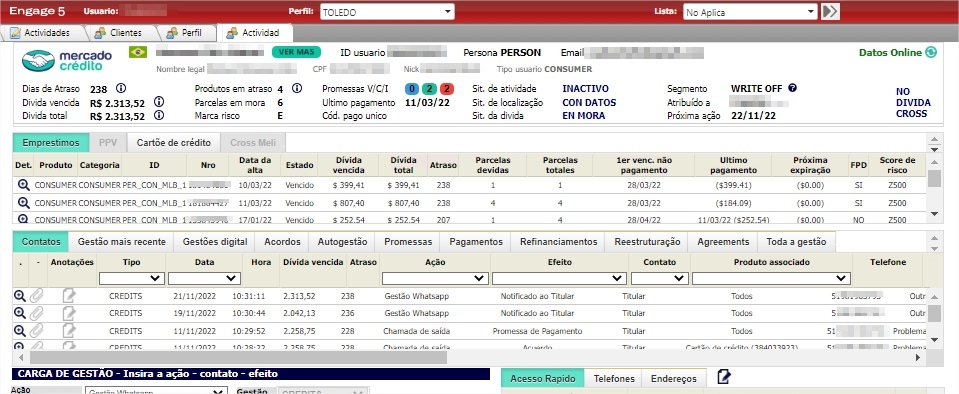Click the blue promessas badge showing 0
The image size is (959, 394).
click(x=412, y=89)
